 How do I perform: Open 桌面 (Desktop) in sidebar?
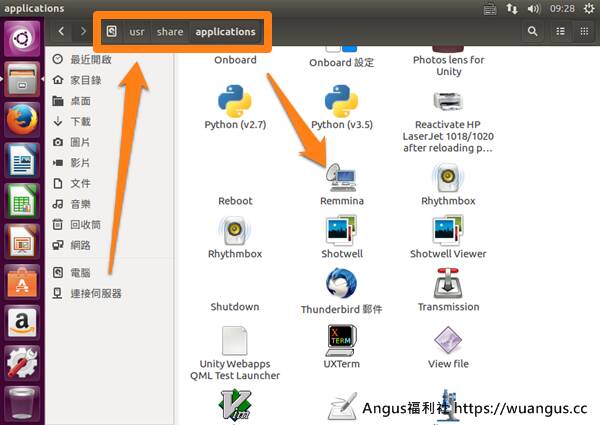point(109,101)
